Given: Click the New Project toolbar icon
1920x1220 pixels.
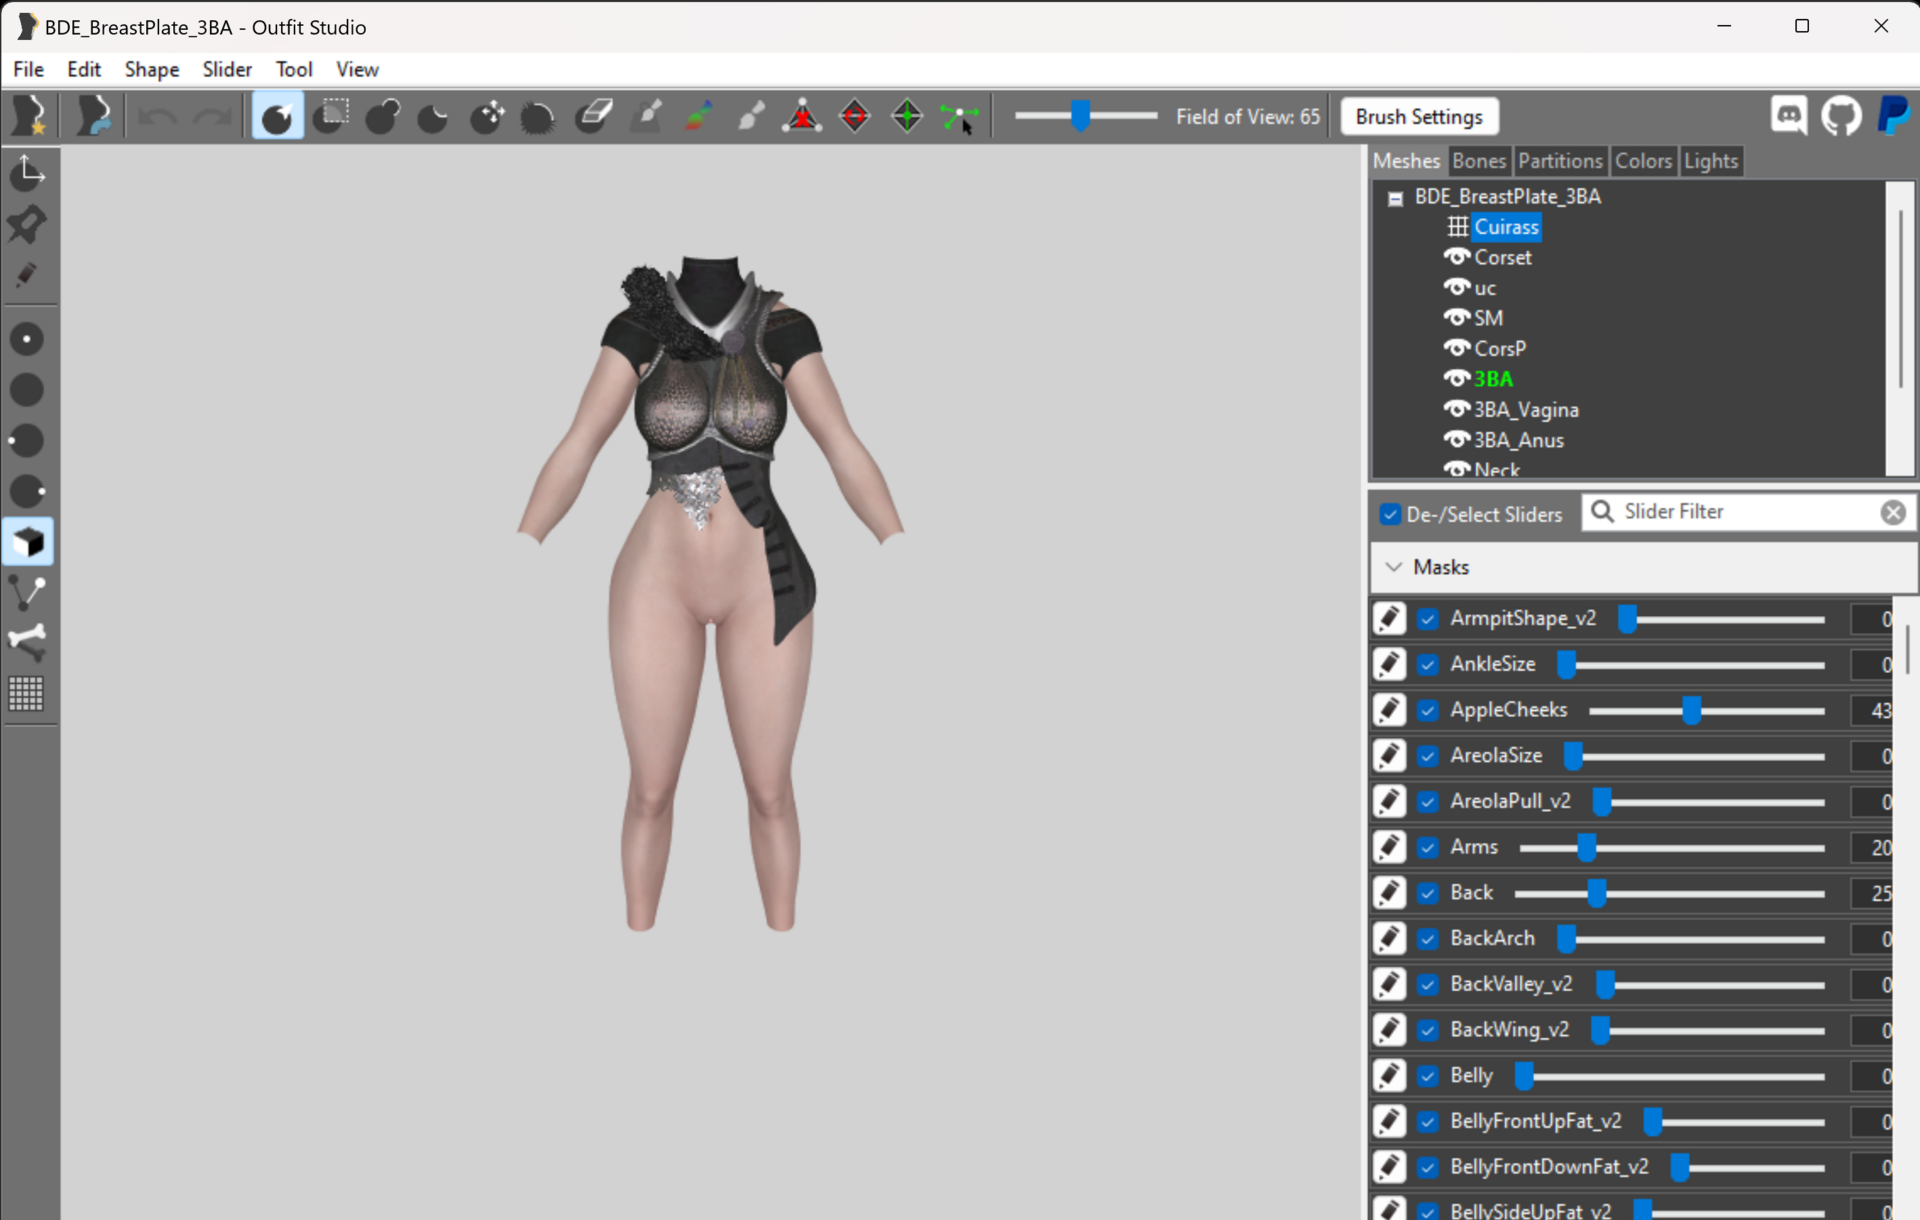Looking at the screenshot, I should [x=29, y=116].
